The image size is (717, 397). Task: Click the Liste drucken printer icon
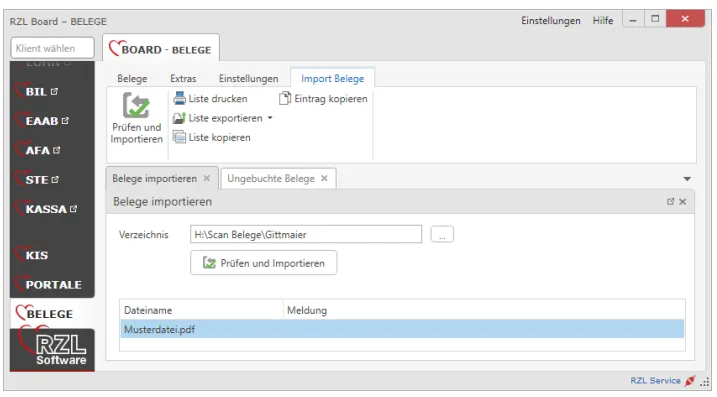[x=179, y=98]
